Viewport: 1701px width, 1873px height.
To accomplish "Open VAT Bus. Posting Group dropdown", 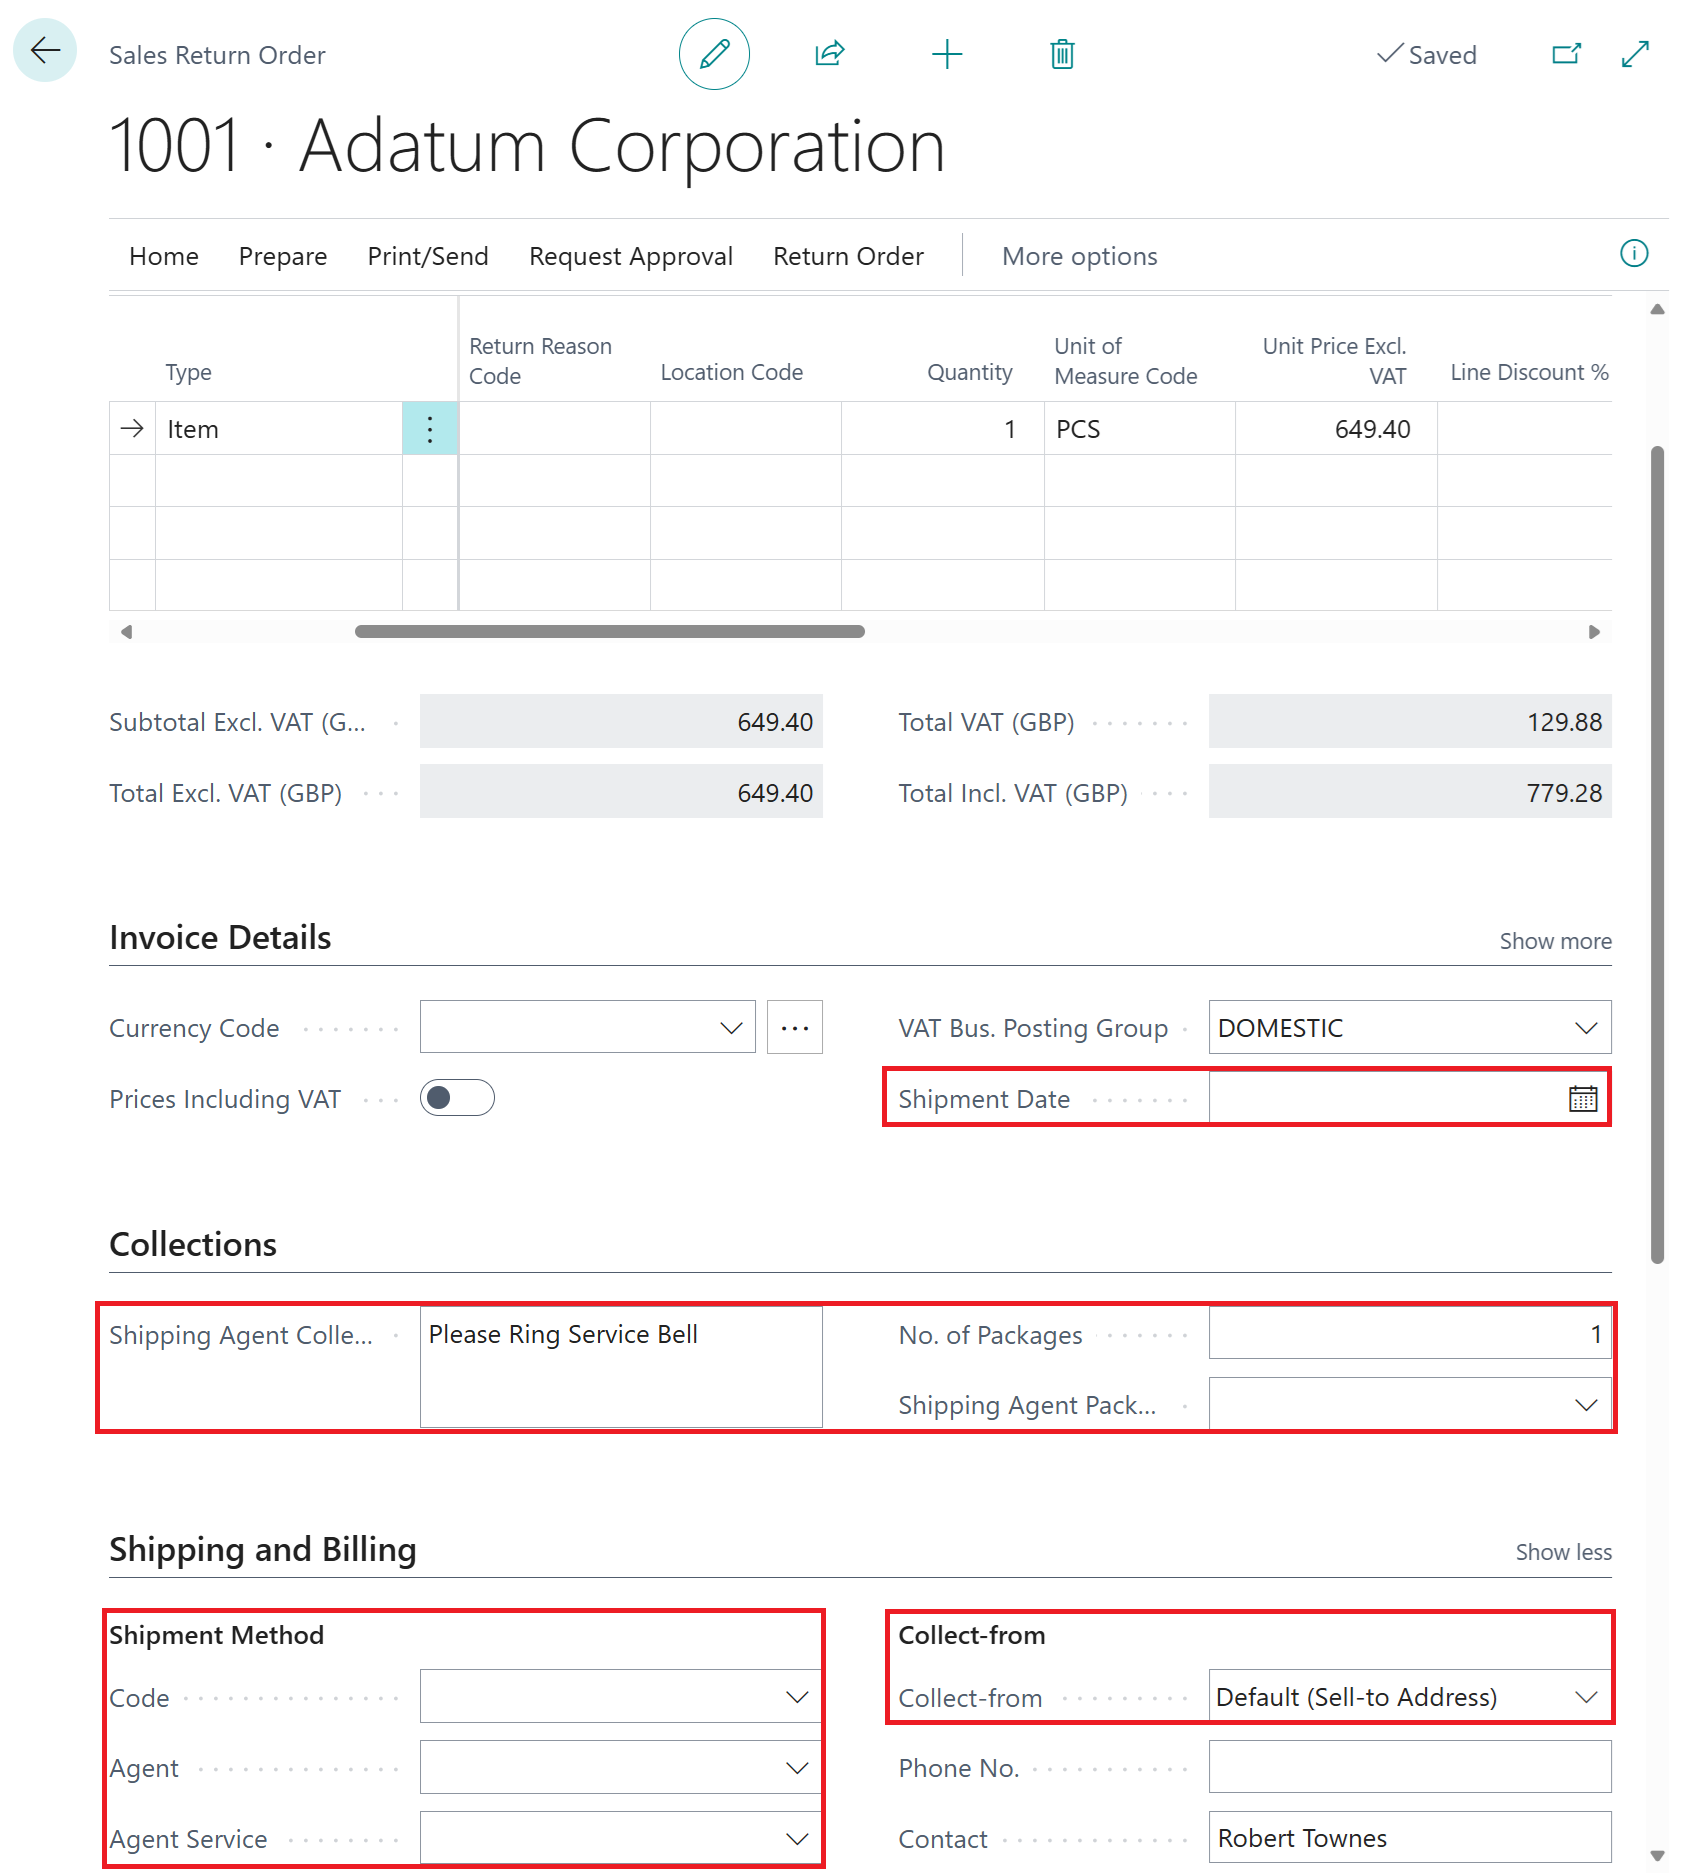I will click(x=1585, y=1027).
